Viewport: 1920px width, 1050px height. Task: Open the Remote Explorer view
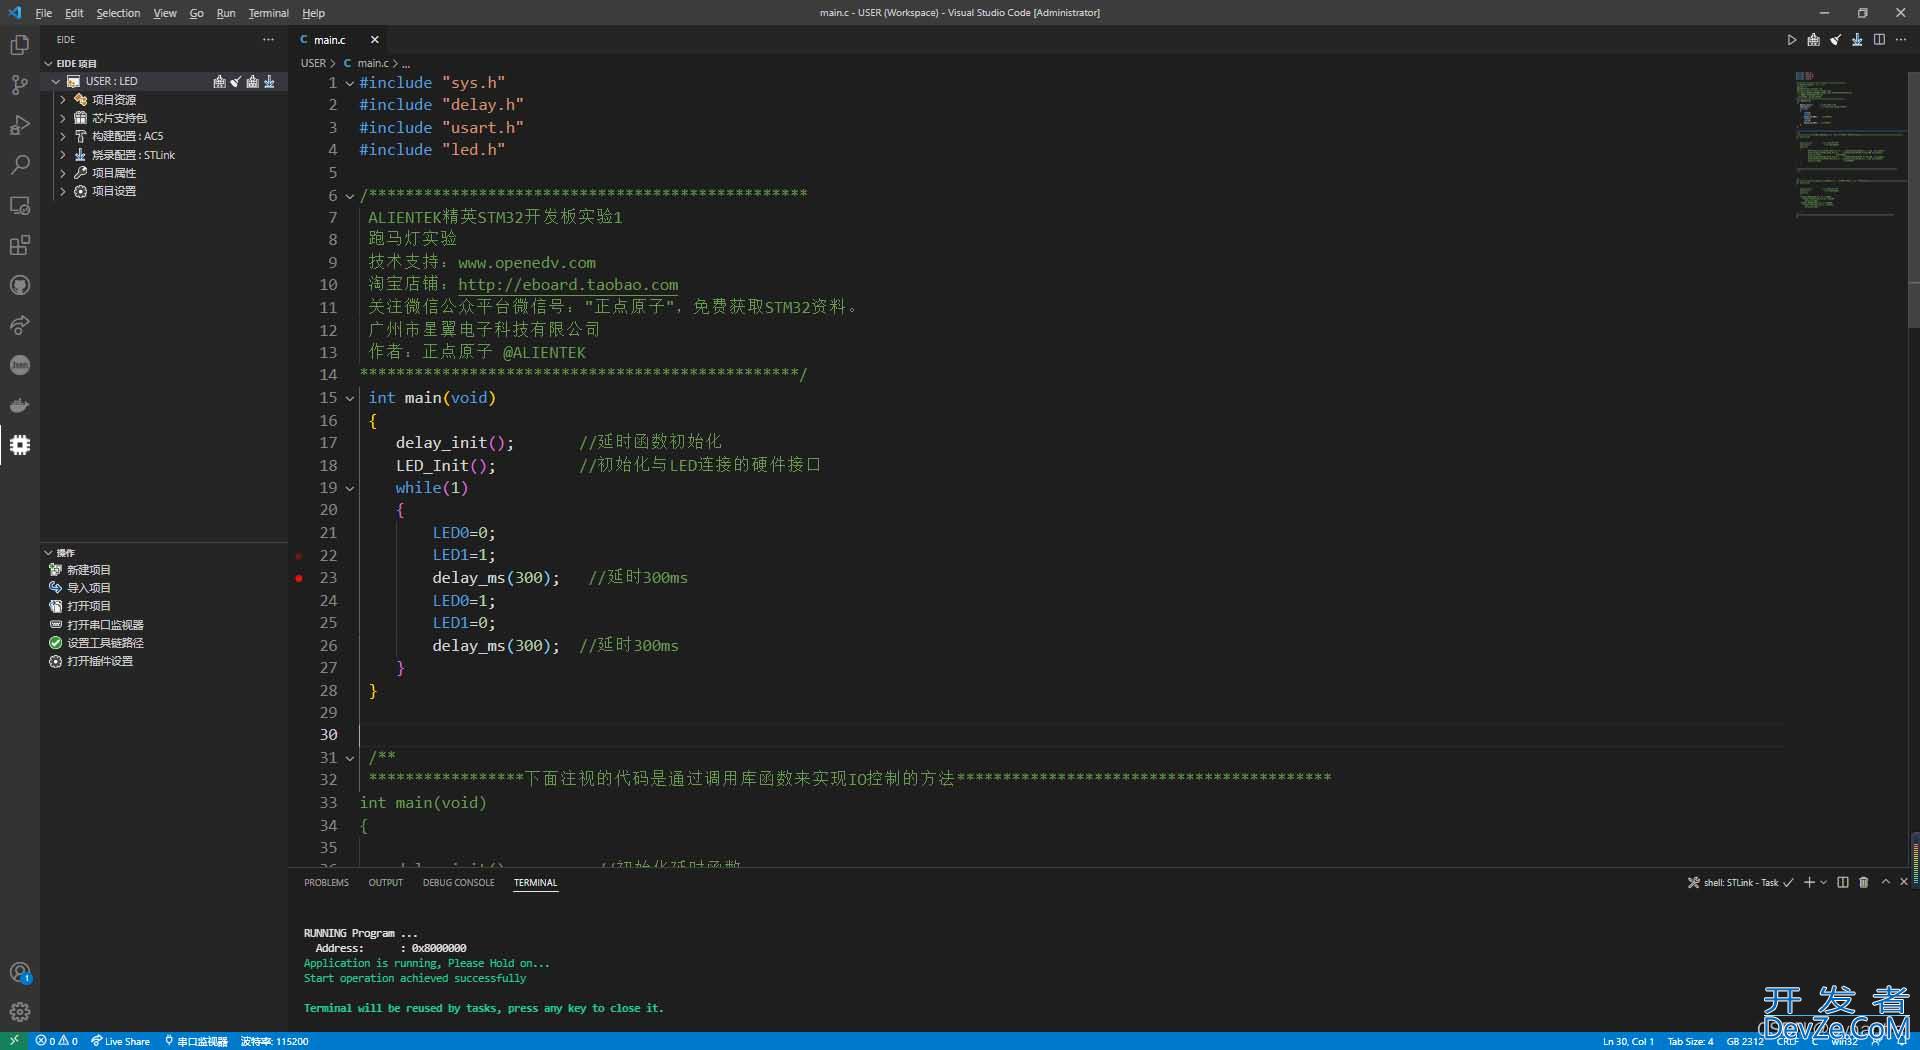20,205
